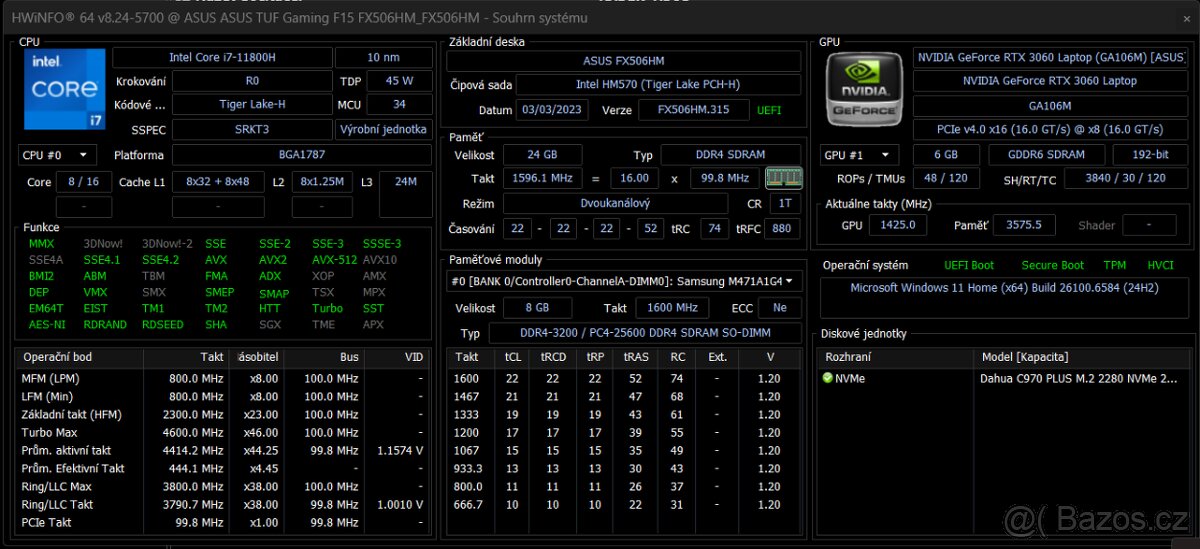Open the GPU #1 selector dropdown
The image size is (1200, 549).
pos(857,155)
